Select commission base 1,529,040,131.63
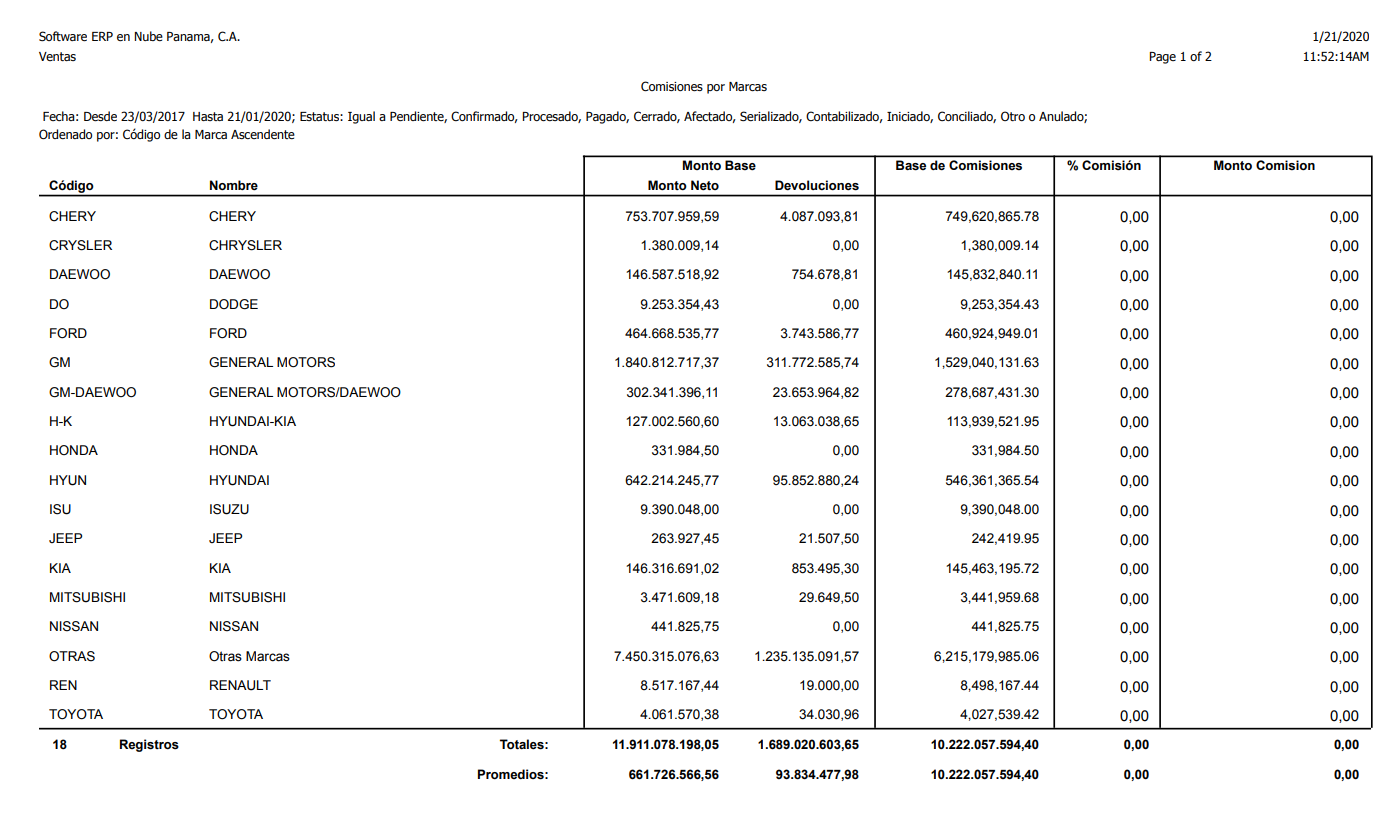The height and width of the screenshot is (824, 1391). [x=986, y=363]
